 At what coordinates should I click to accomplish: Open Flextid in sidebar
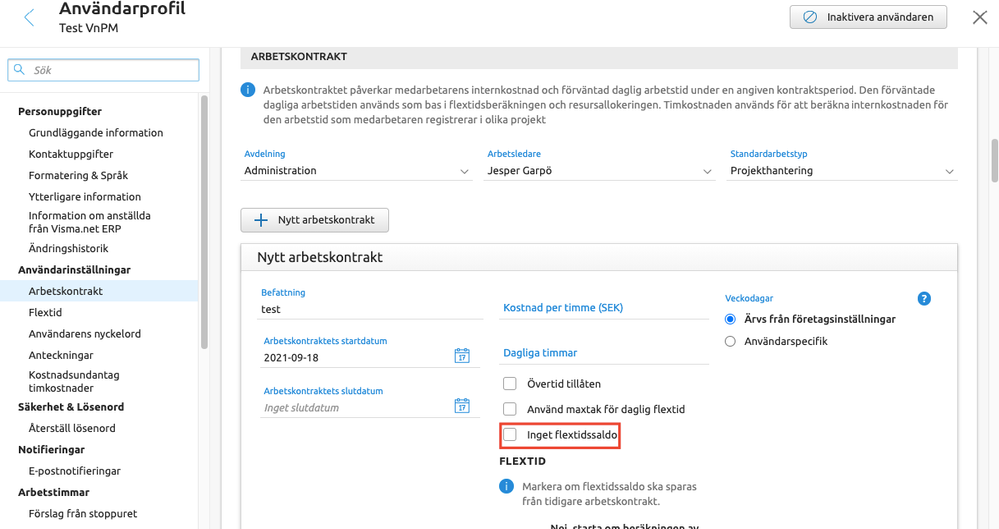click(45, 312)
